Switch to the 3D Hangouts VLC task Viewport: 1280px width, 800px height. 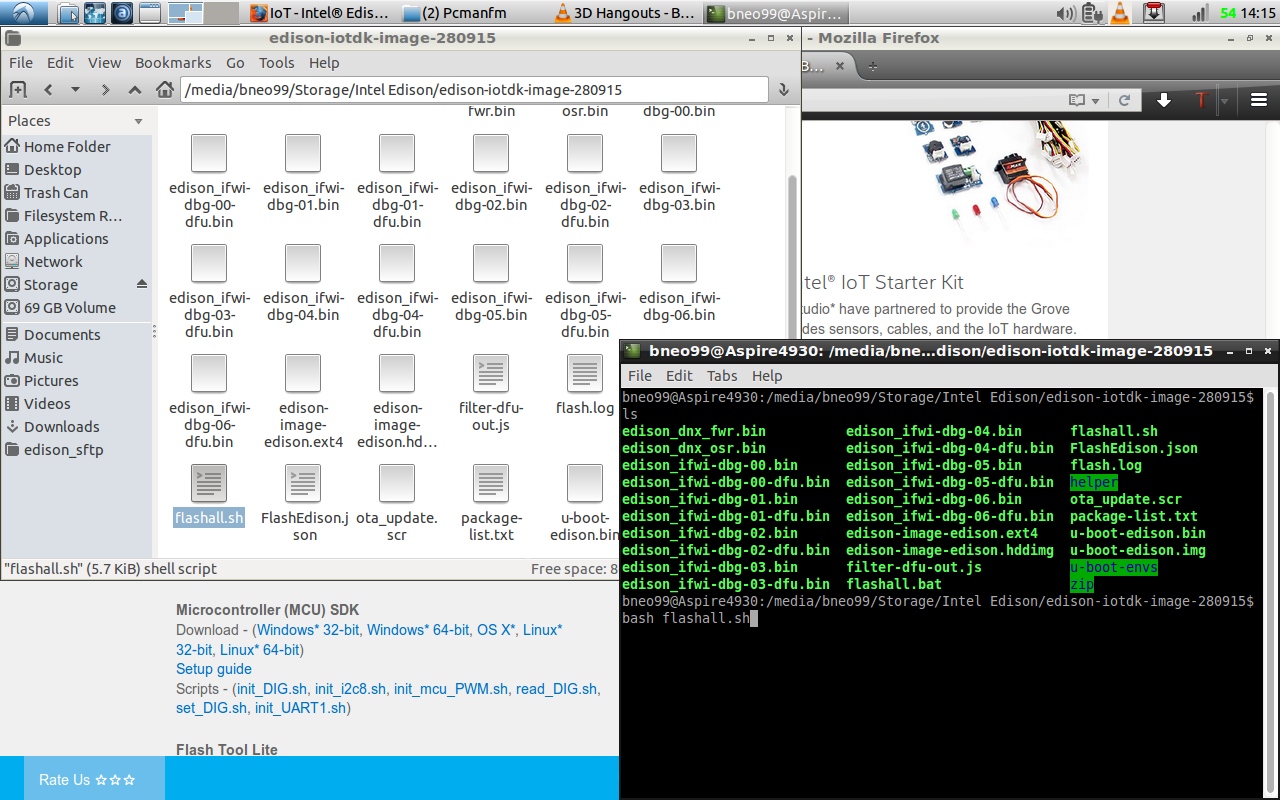coord(625,13)
